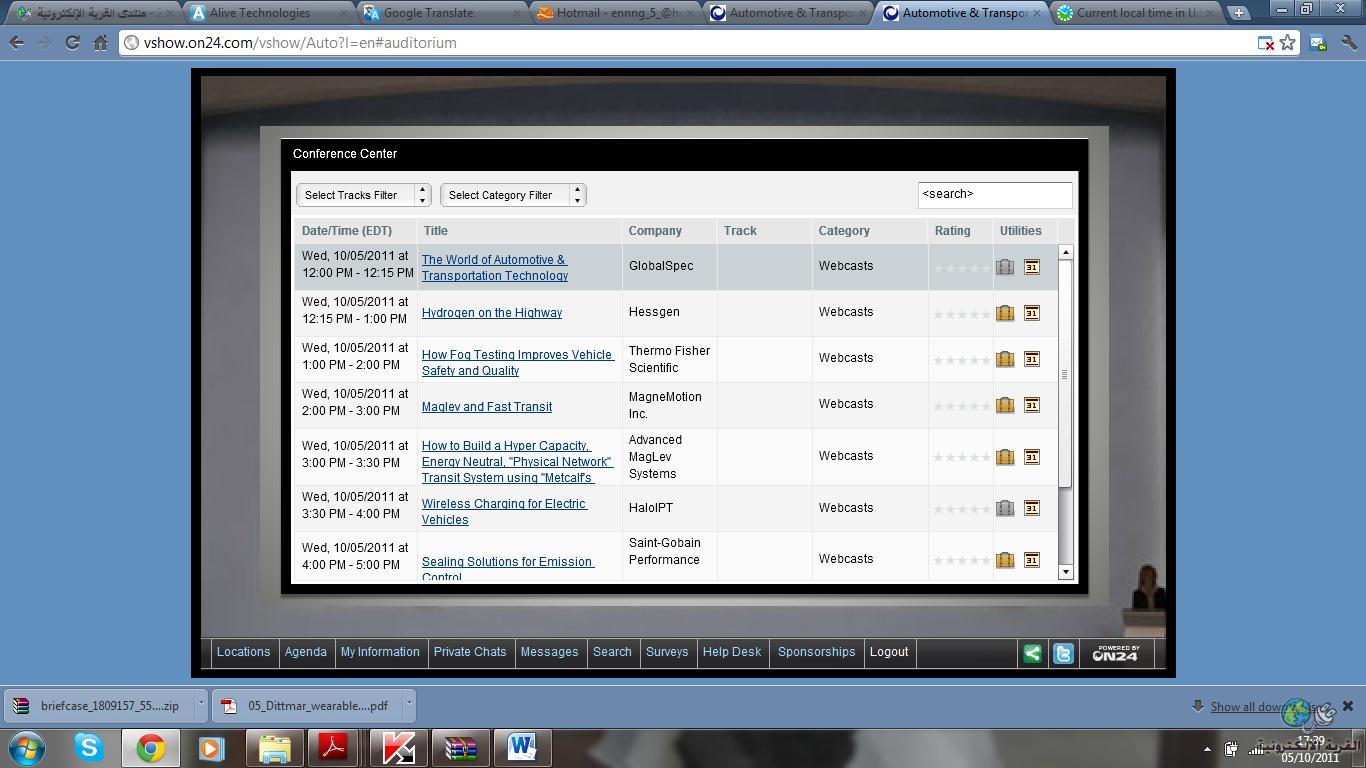Click the conference search input field
The width and height of the screenshot is (1366, 768).
(x=995, y=195)
